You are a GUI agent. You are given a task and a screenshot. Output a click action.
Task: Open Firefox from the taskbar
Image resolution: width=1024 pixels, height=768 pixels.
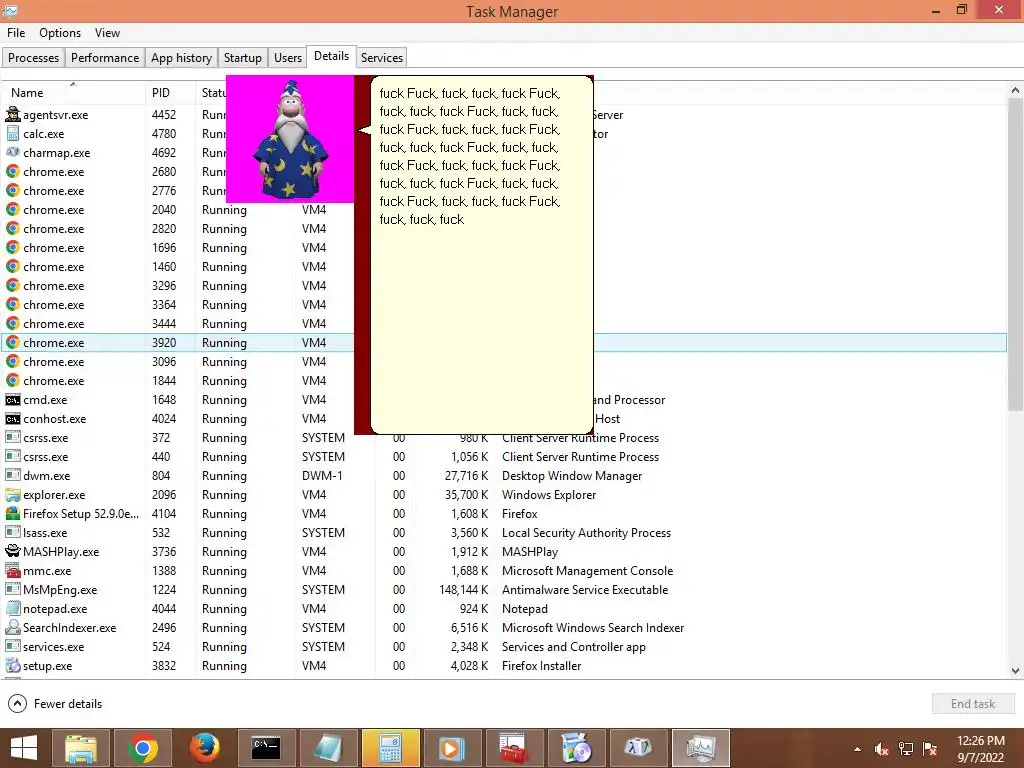pyautogui.click(x=204, y=748)
